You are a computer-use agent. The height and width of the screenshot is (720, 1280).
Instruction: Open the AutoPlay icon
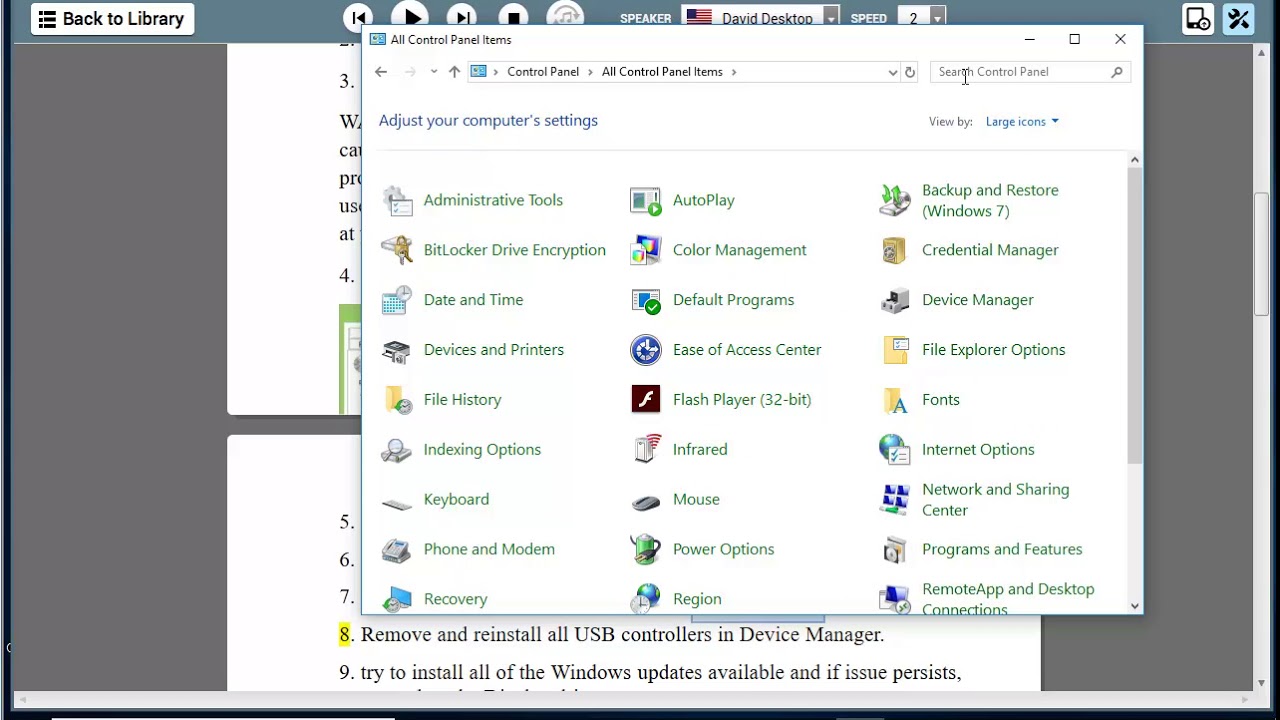pos(646,200)
